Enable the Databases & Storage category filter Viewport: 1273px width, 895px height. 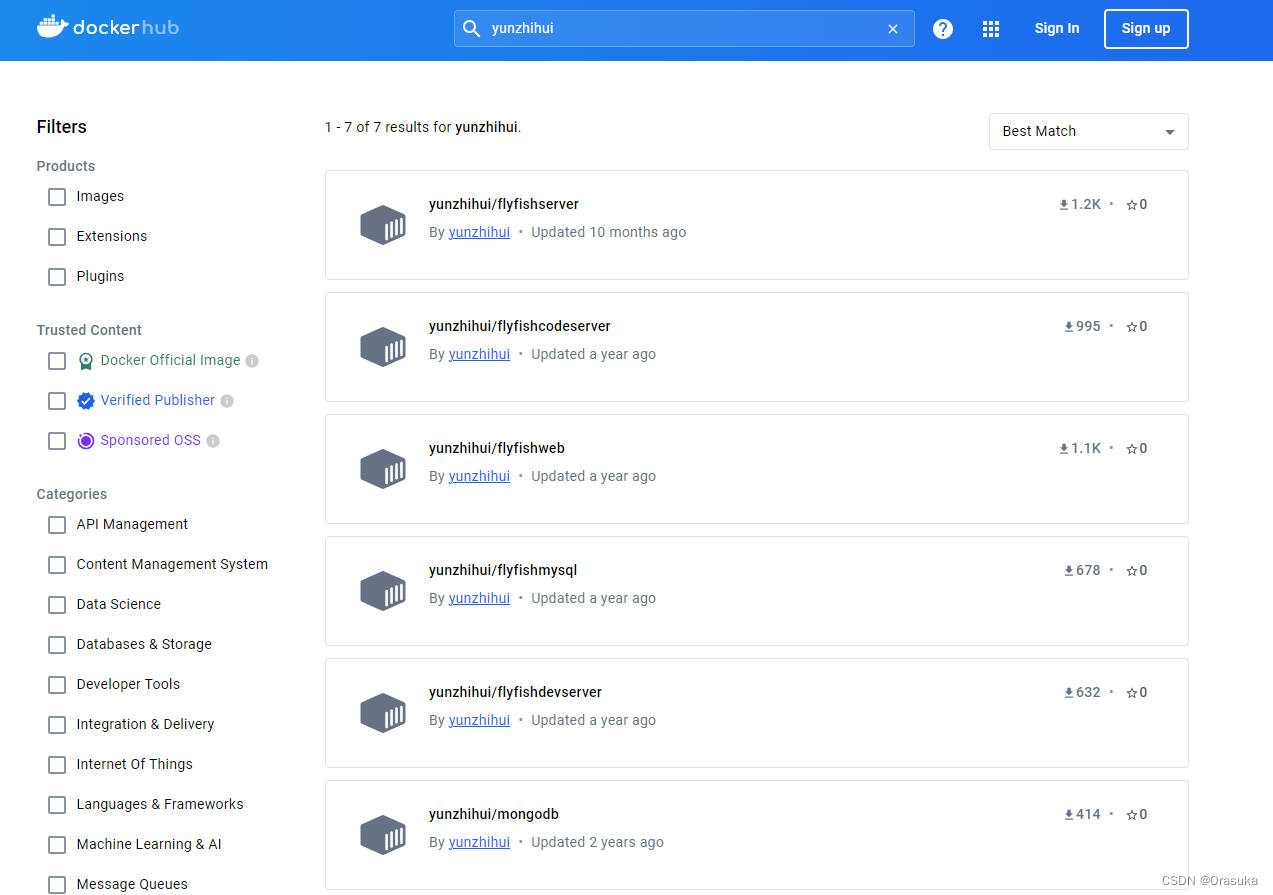[56, 644]
